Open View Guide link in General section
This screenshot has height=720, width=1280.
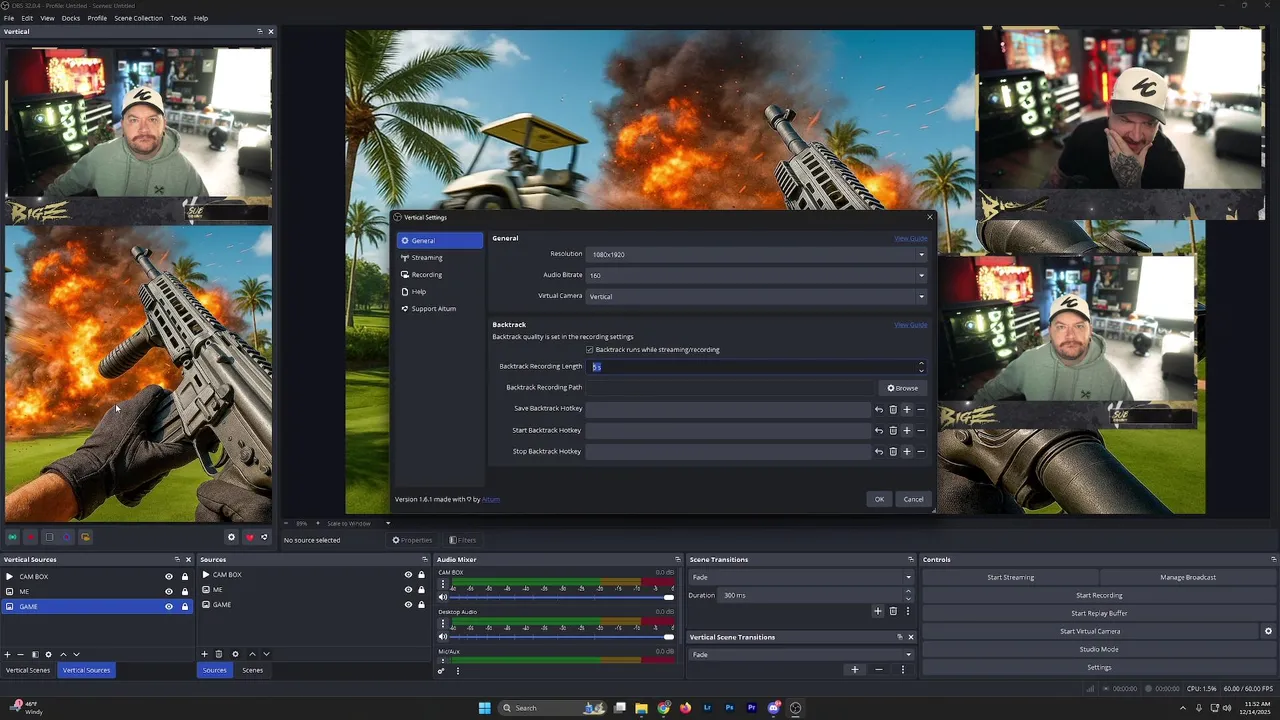pos(910,239)
